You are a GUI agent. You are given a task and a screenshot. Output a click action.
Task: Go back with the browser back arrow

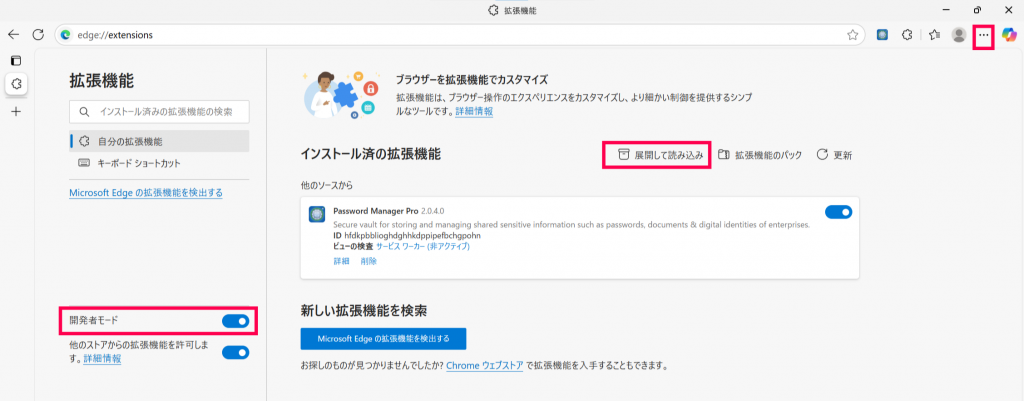pos(13,35)
